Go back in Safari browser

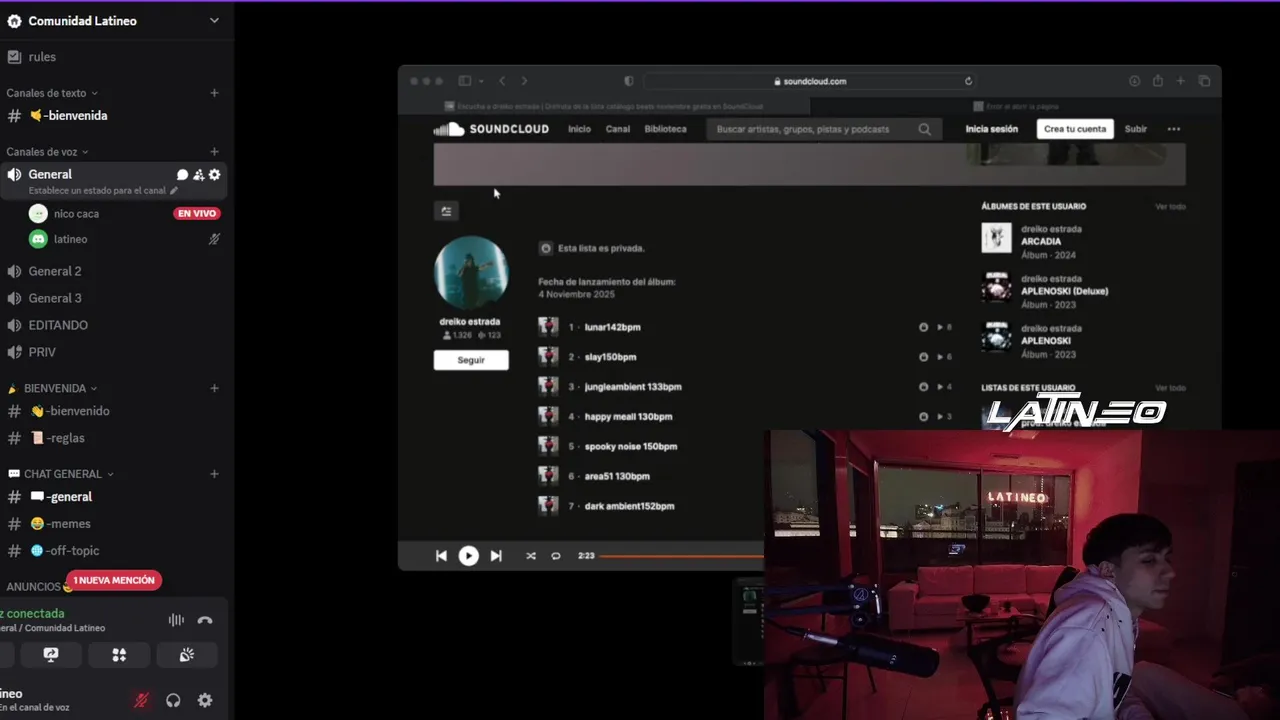click(502, 81)
